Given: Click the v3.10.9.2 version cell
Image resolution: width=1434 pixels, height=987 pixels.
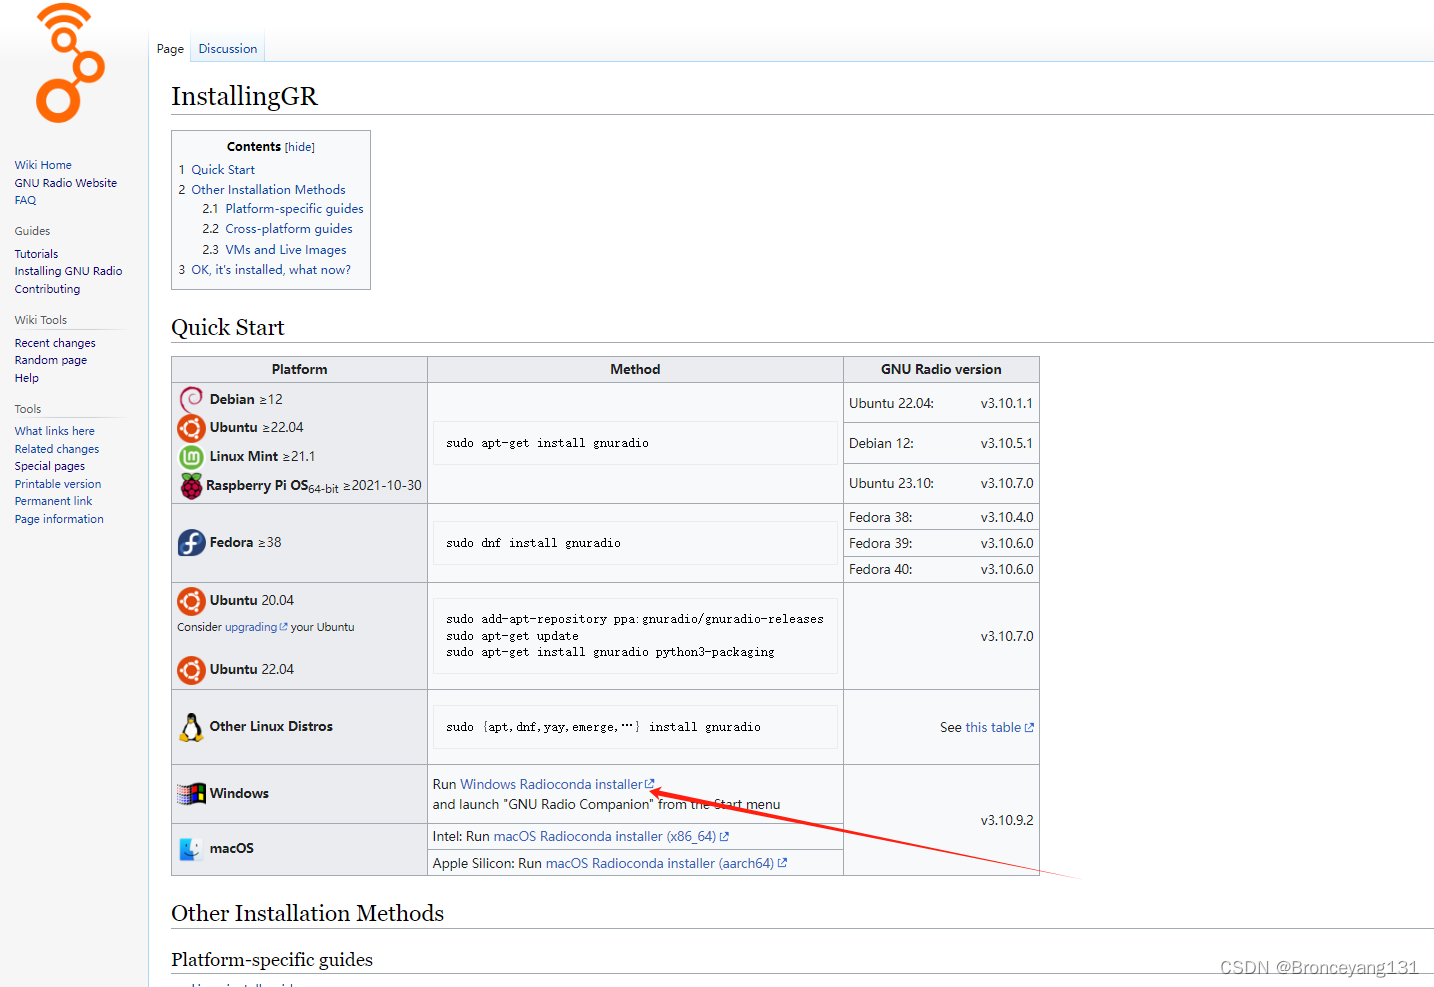Looking at the screenshot, I should click(941, 820).
